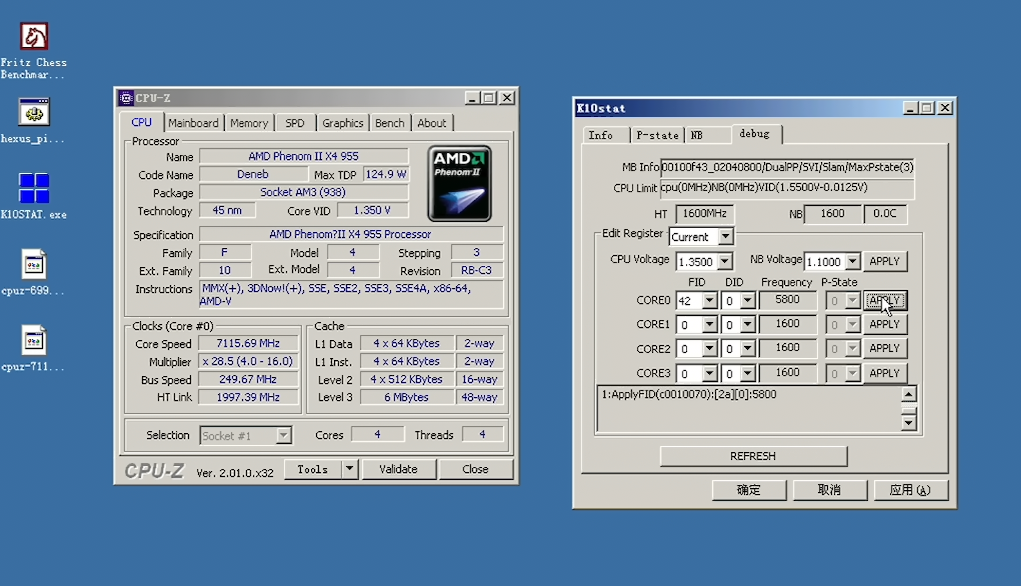Click the 取消 (Cancel) button

830,490
